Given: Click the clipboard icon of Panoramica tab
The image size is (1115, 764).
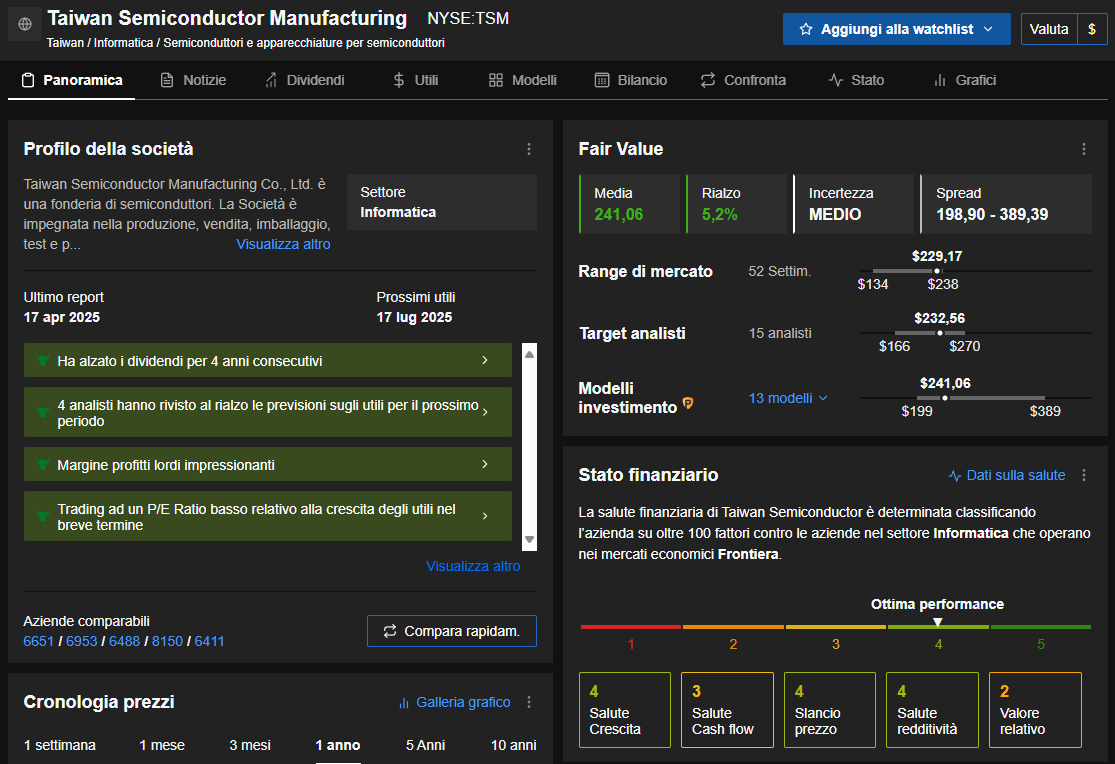Looking at the screenshot, I should click(x=28, y=80).
